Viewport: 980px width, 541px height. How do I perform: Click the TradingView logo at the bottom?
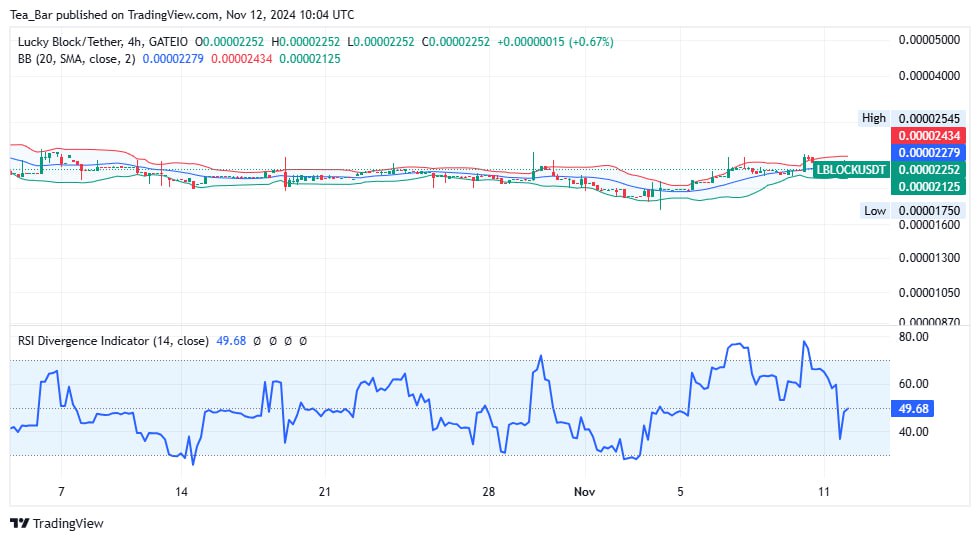(x=57, y=524)
